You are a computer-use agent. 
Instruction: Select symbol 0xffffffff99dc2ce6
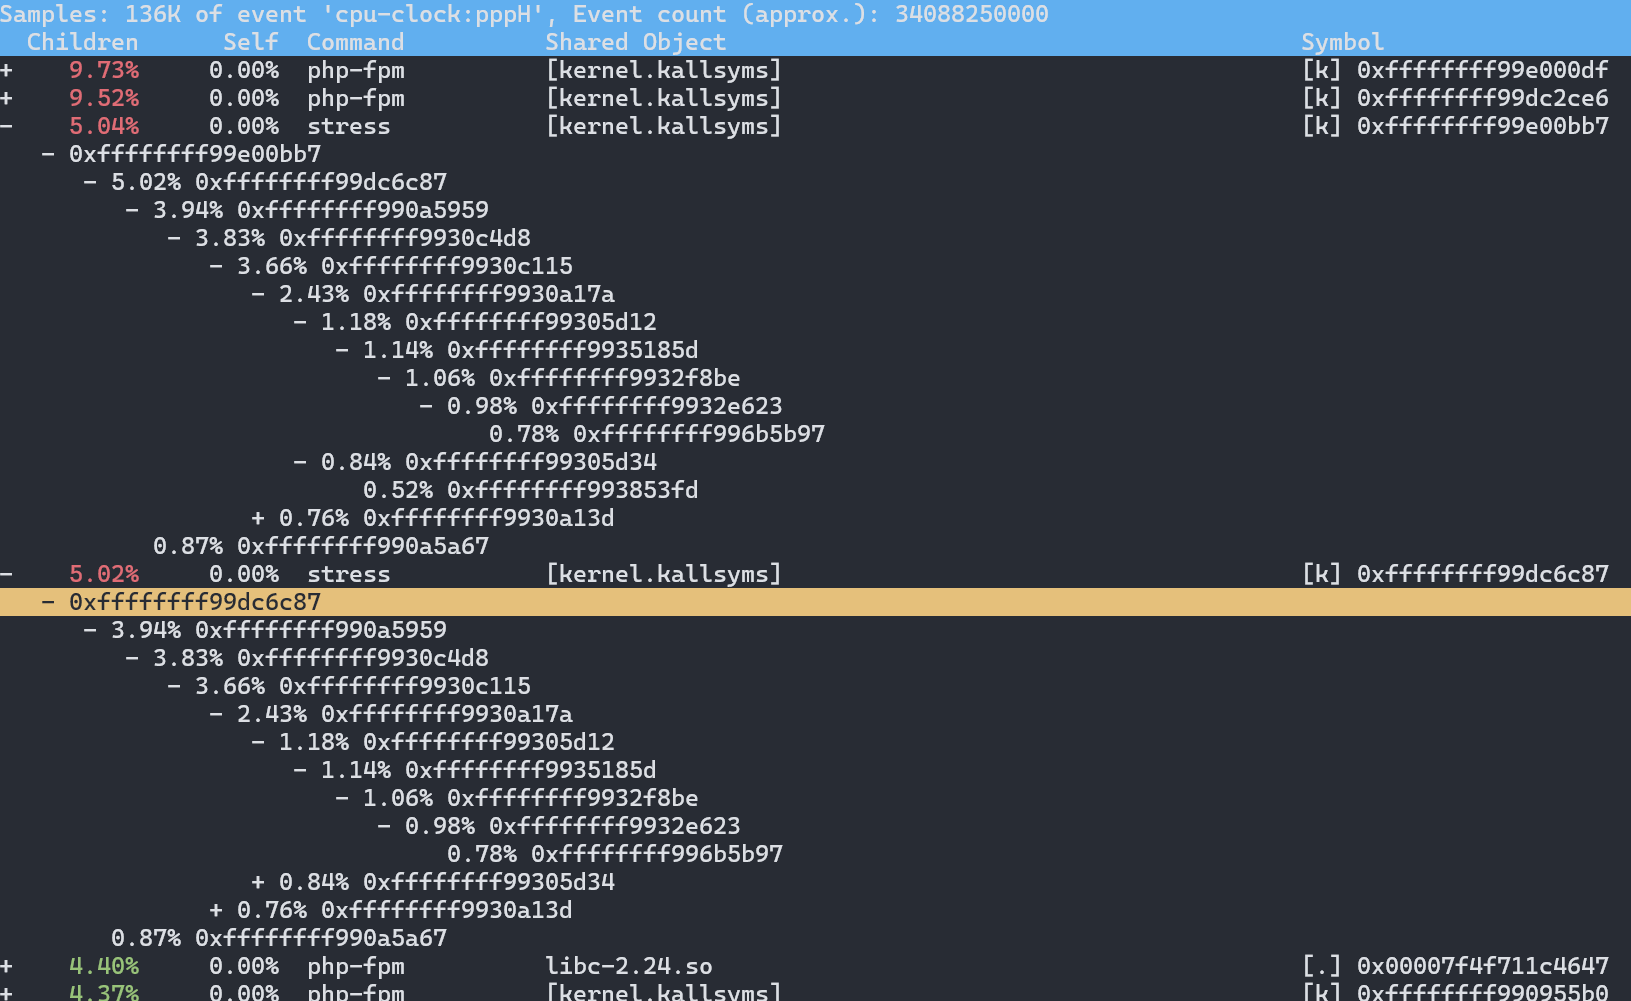(x=1483, y=98)
